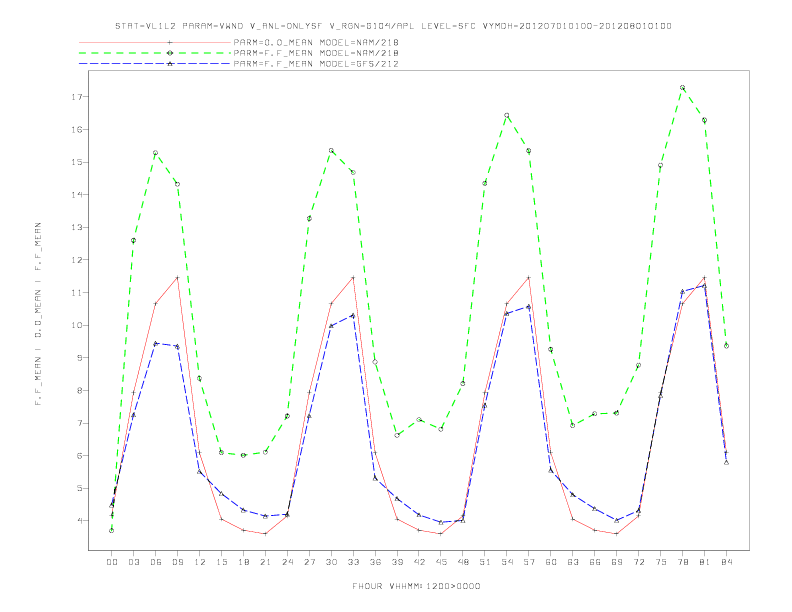Click x-axis forecast hour label 66
The height and width of the screenshot is (612, 792).
coord(595,562)
